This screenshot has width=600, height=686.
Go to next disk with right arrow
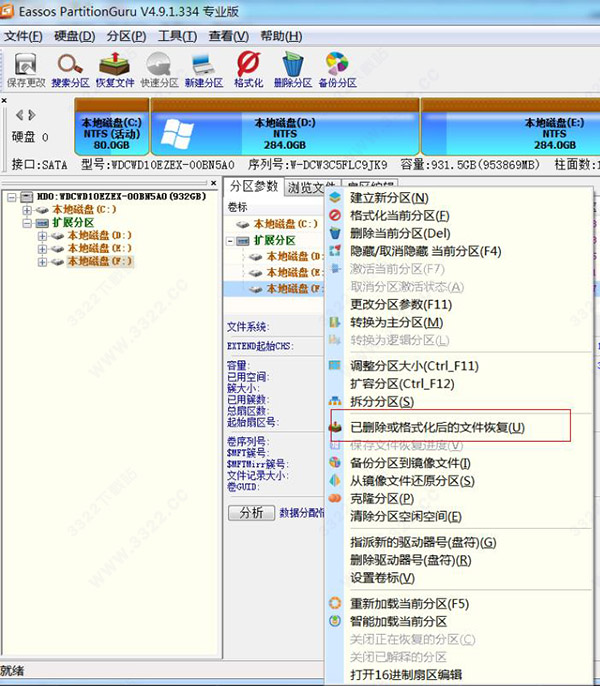(x=32, y=115)
